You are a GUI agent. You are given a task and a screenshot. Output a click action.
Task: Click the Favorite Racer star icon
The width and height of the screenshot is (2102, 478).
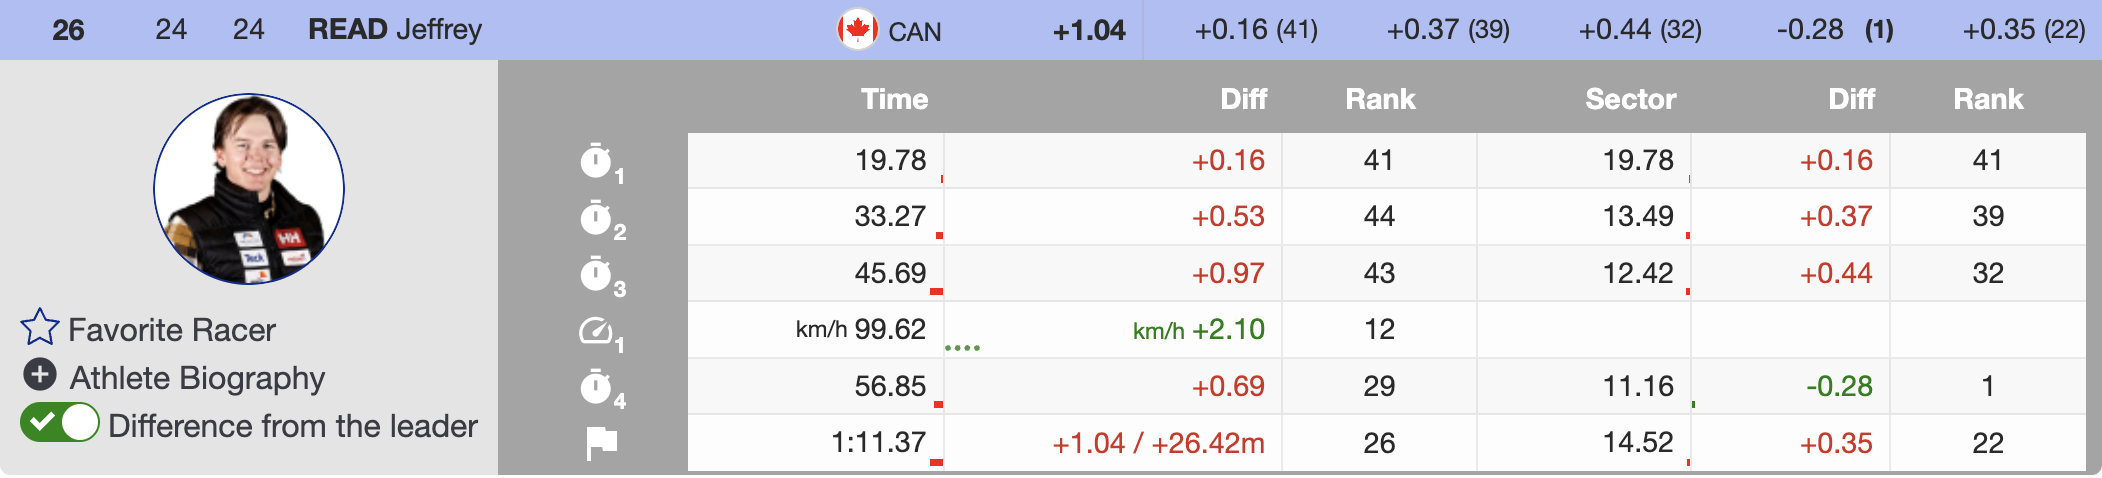tap(40, 328)
